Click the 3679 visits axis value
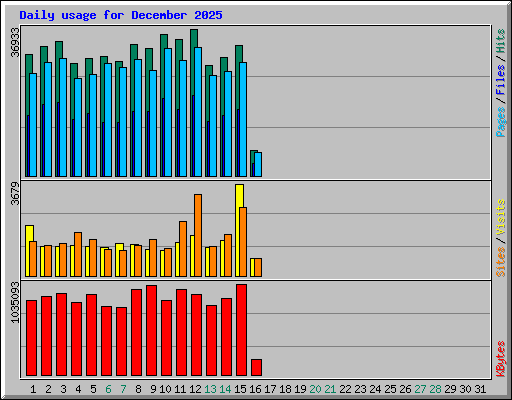This screenshot has height=400, width=512. [x=15, y=193]
